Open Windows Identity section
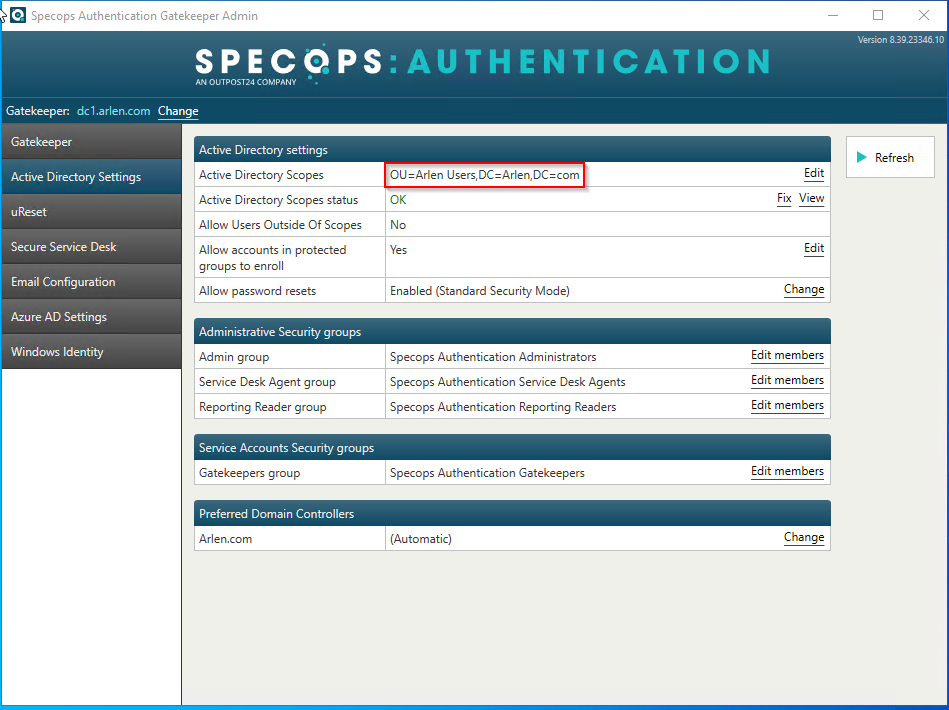 click(91, 352)
